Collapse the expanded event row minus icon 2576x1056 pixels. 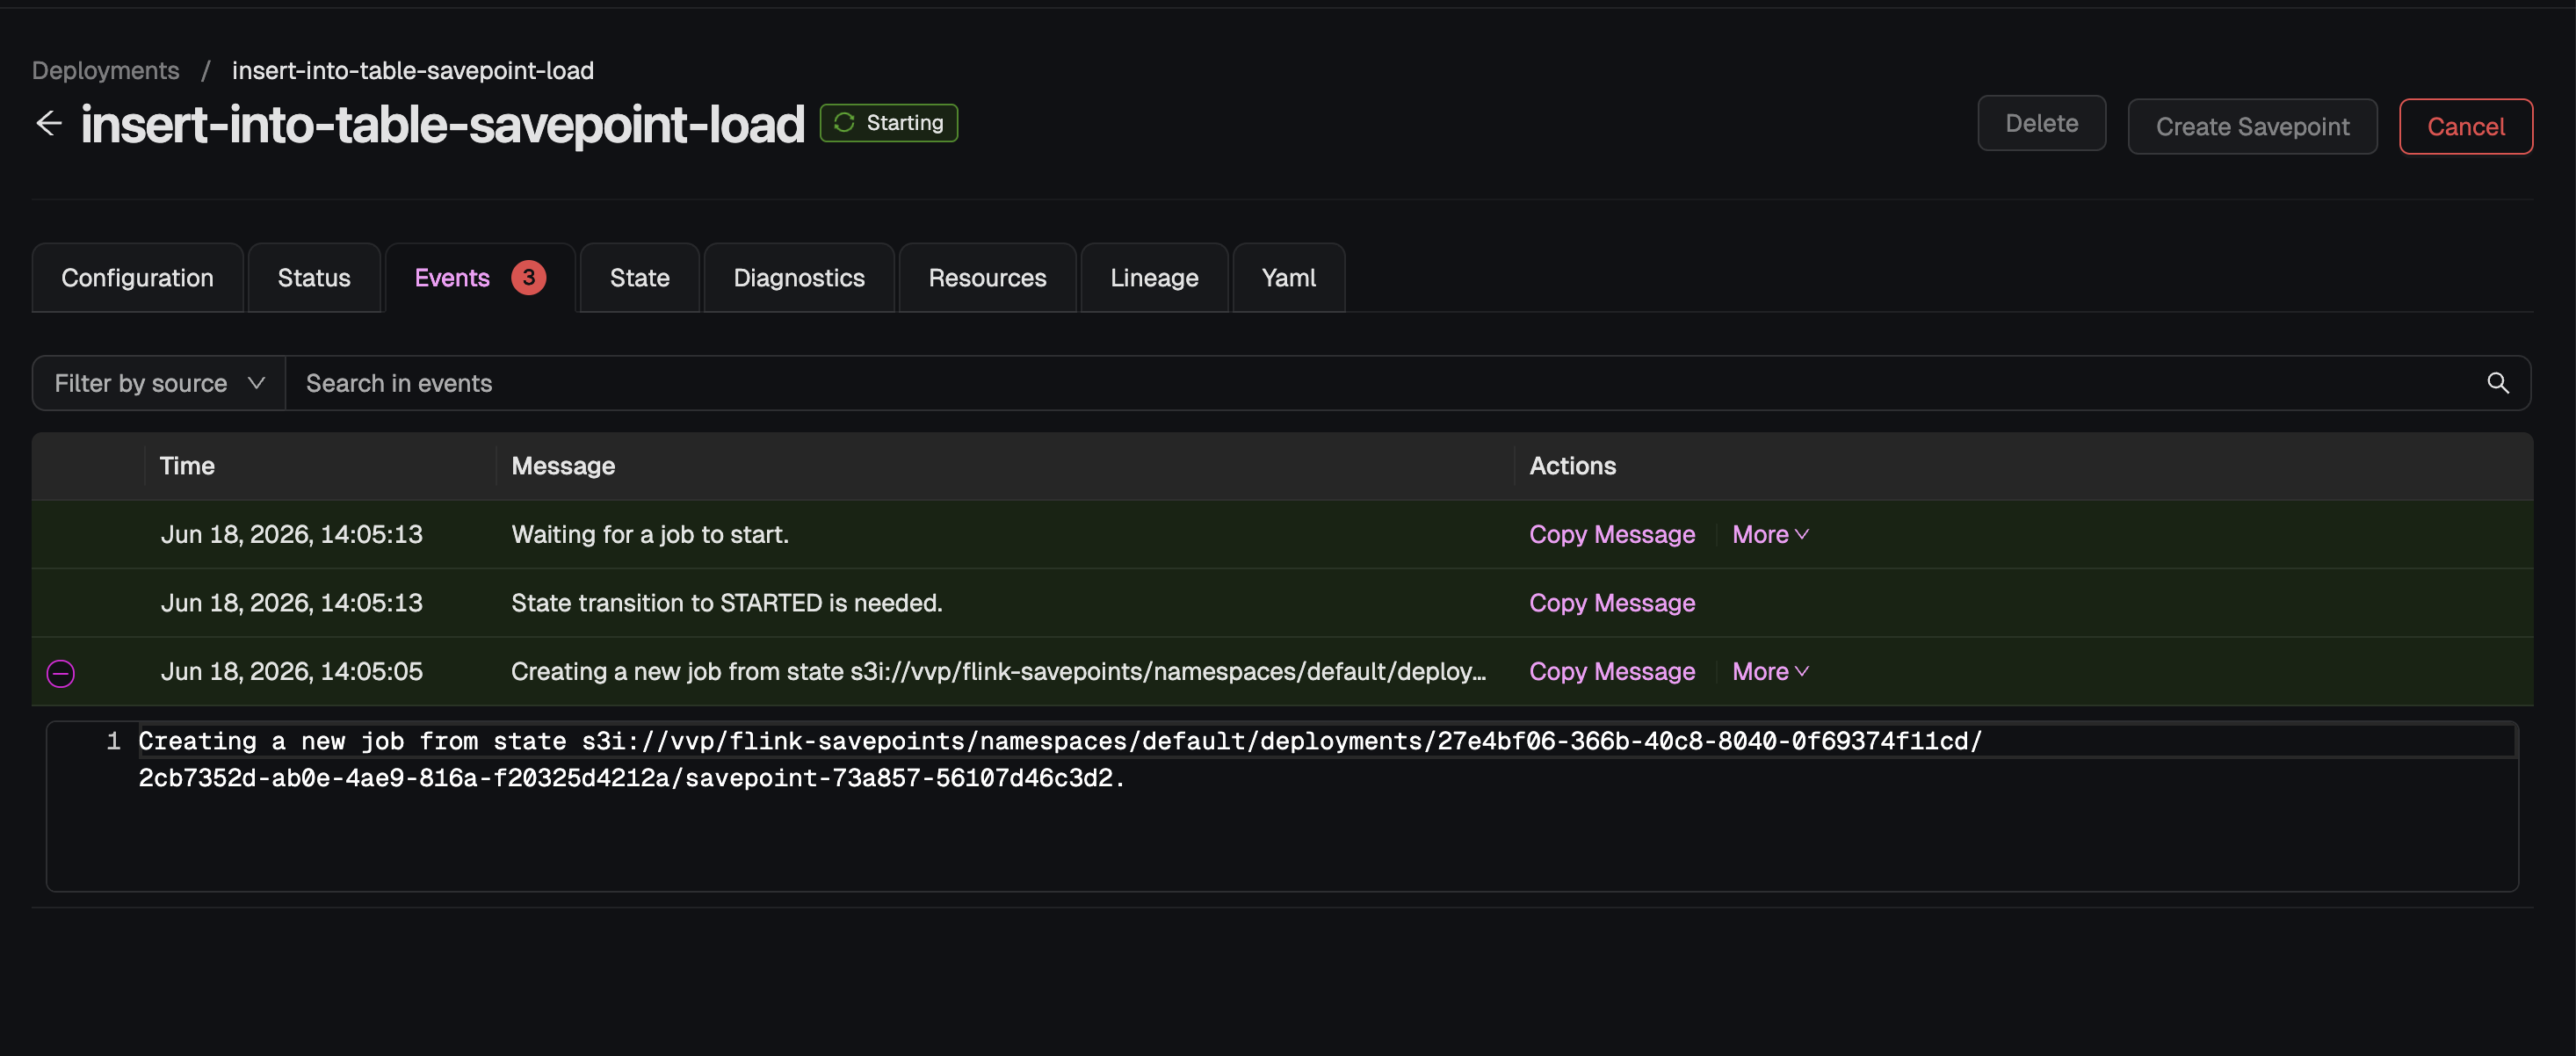pos(61,673)
